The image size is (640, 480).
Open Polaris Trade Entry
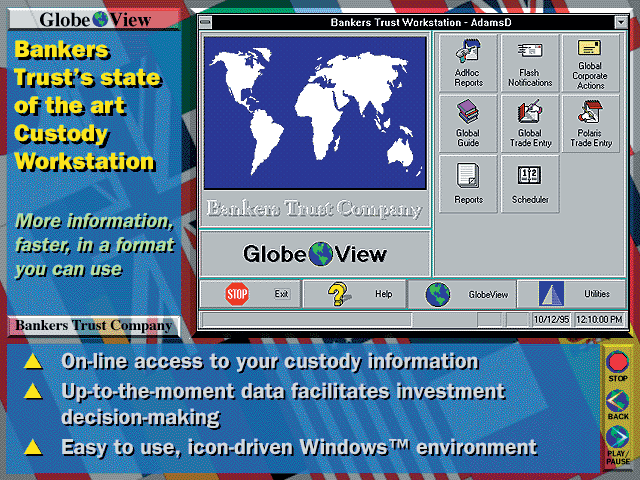tap(590, 123)
